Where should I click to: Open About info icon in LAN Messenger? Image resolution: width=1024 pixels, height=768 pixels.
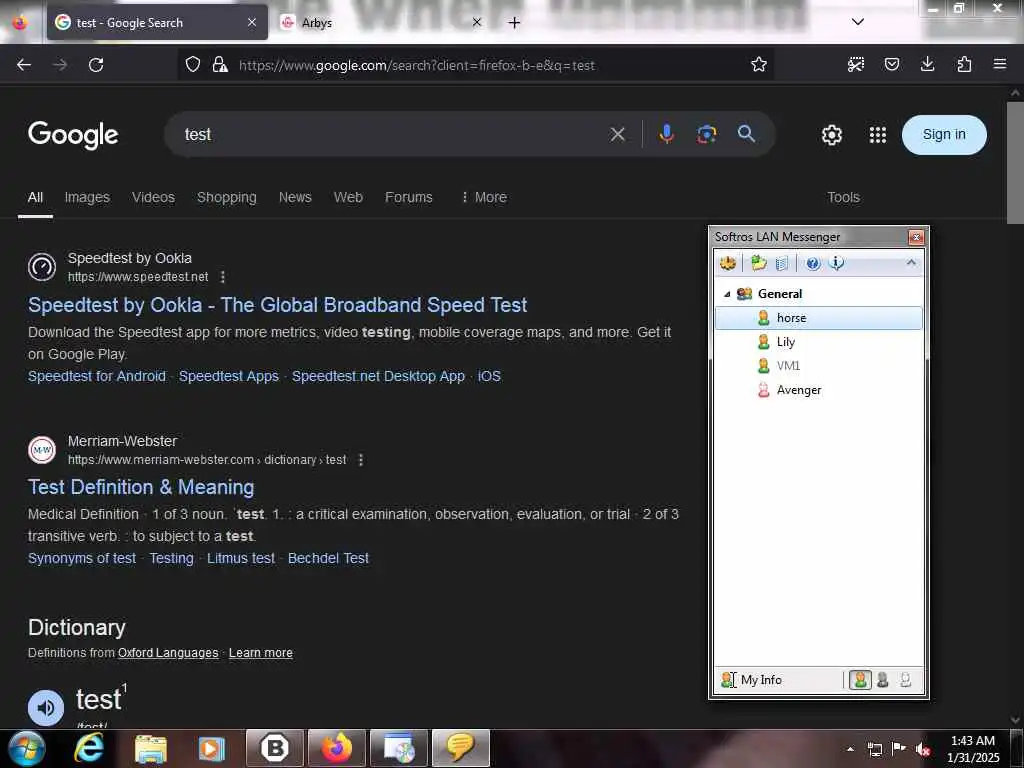point(836,263)
